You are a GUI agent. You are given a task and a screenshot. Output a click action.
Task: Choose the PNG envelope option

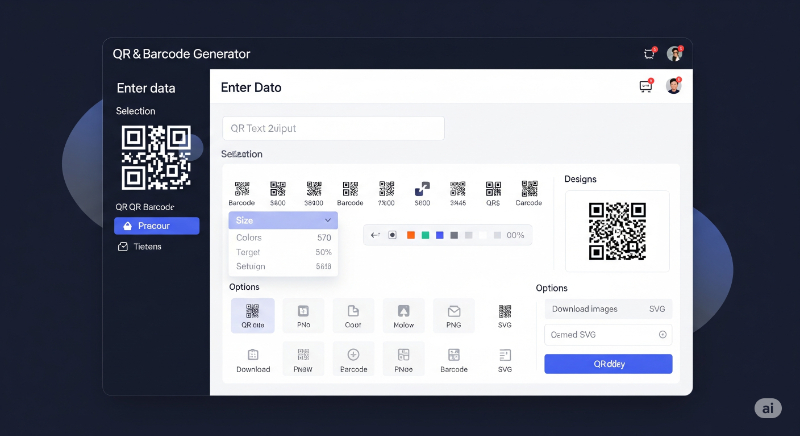click(x=454, y=316)
